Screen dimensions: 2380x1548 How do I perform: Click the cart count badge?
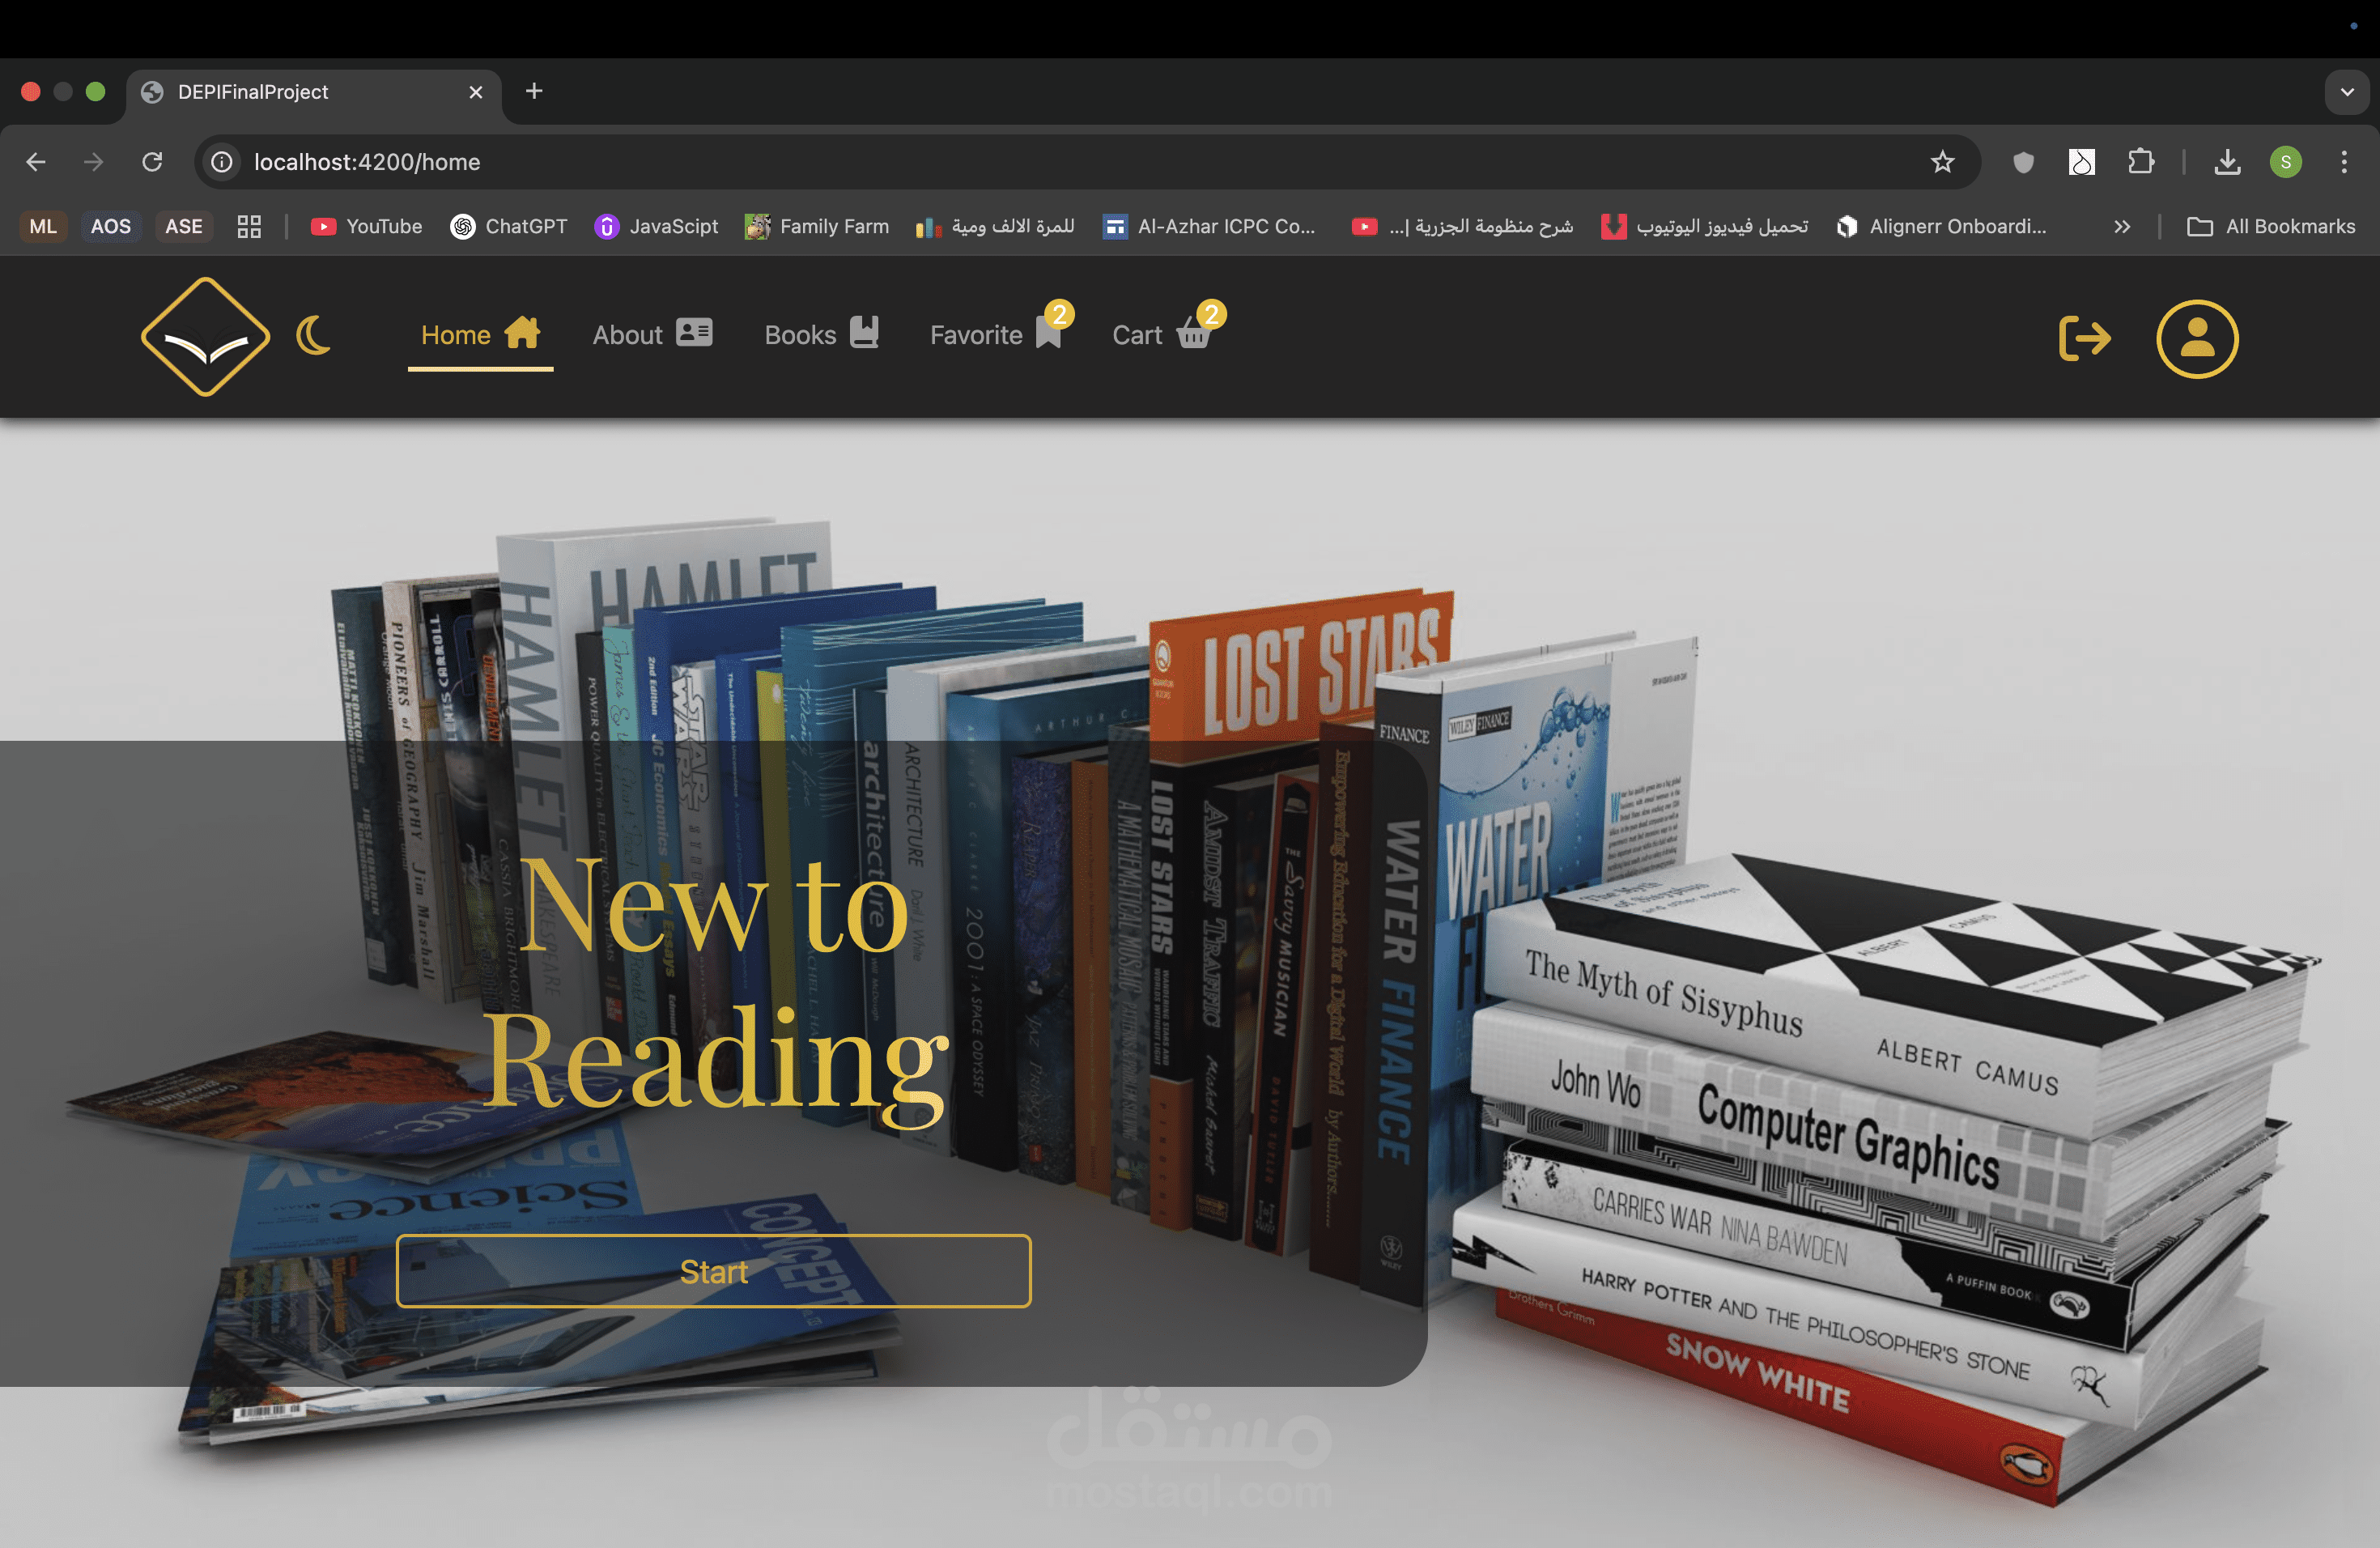(x=1211, y=314)
